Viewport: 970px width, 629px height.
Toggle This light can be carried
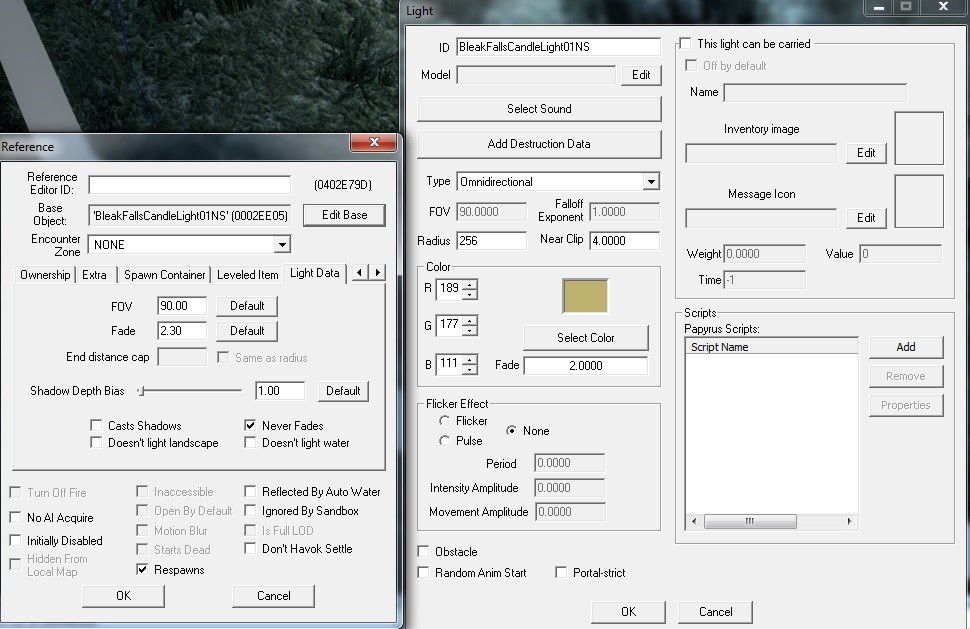686,44
